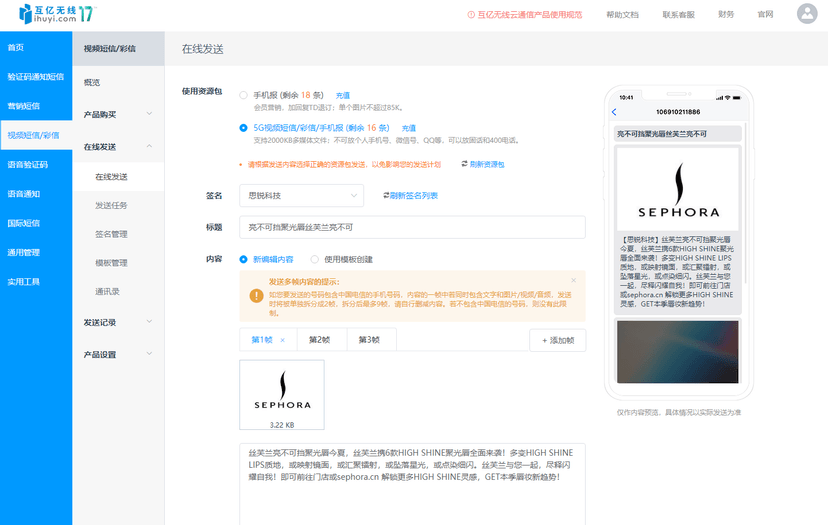Click the 仅作内容预览 note below phone
This screenshot has width=828, height=525.
(679, 412)
